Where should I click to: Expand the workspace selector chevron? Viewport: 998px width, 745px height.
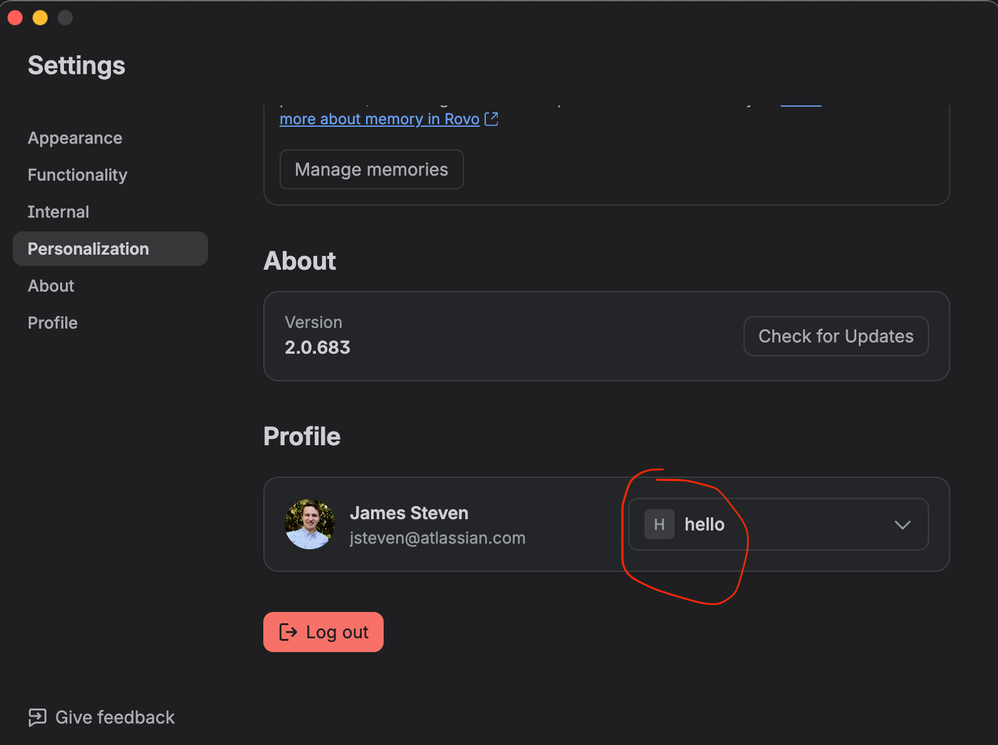click(x=903, y=525)
